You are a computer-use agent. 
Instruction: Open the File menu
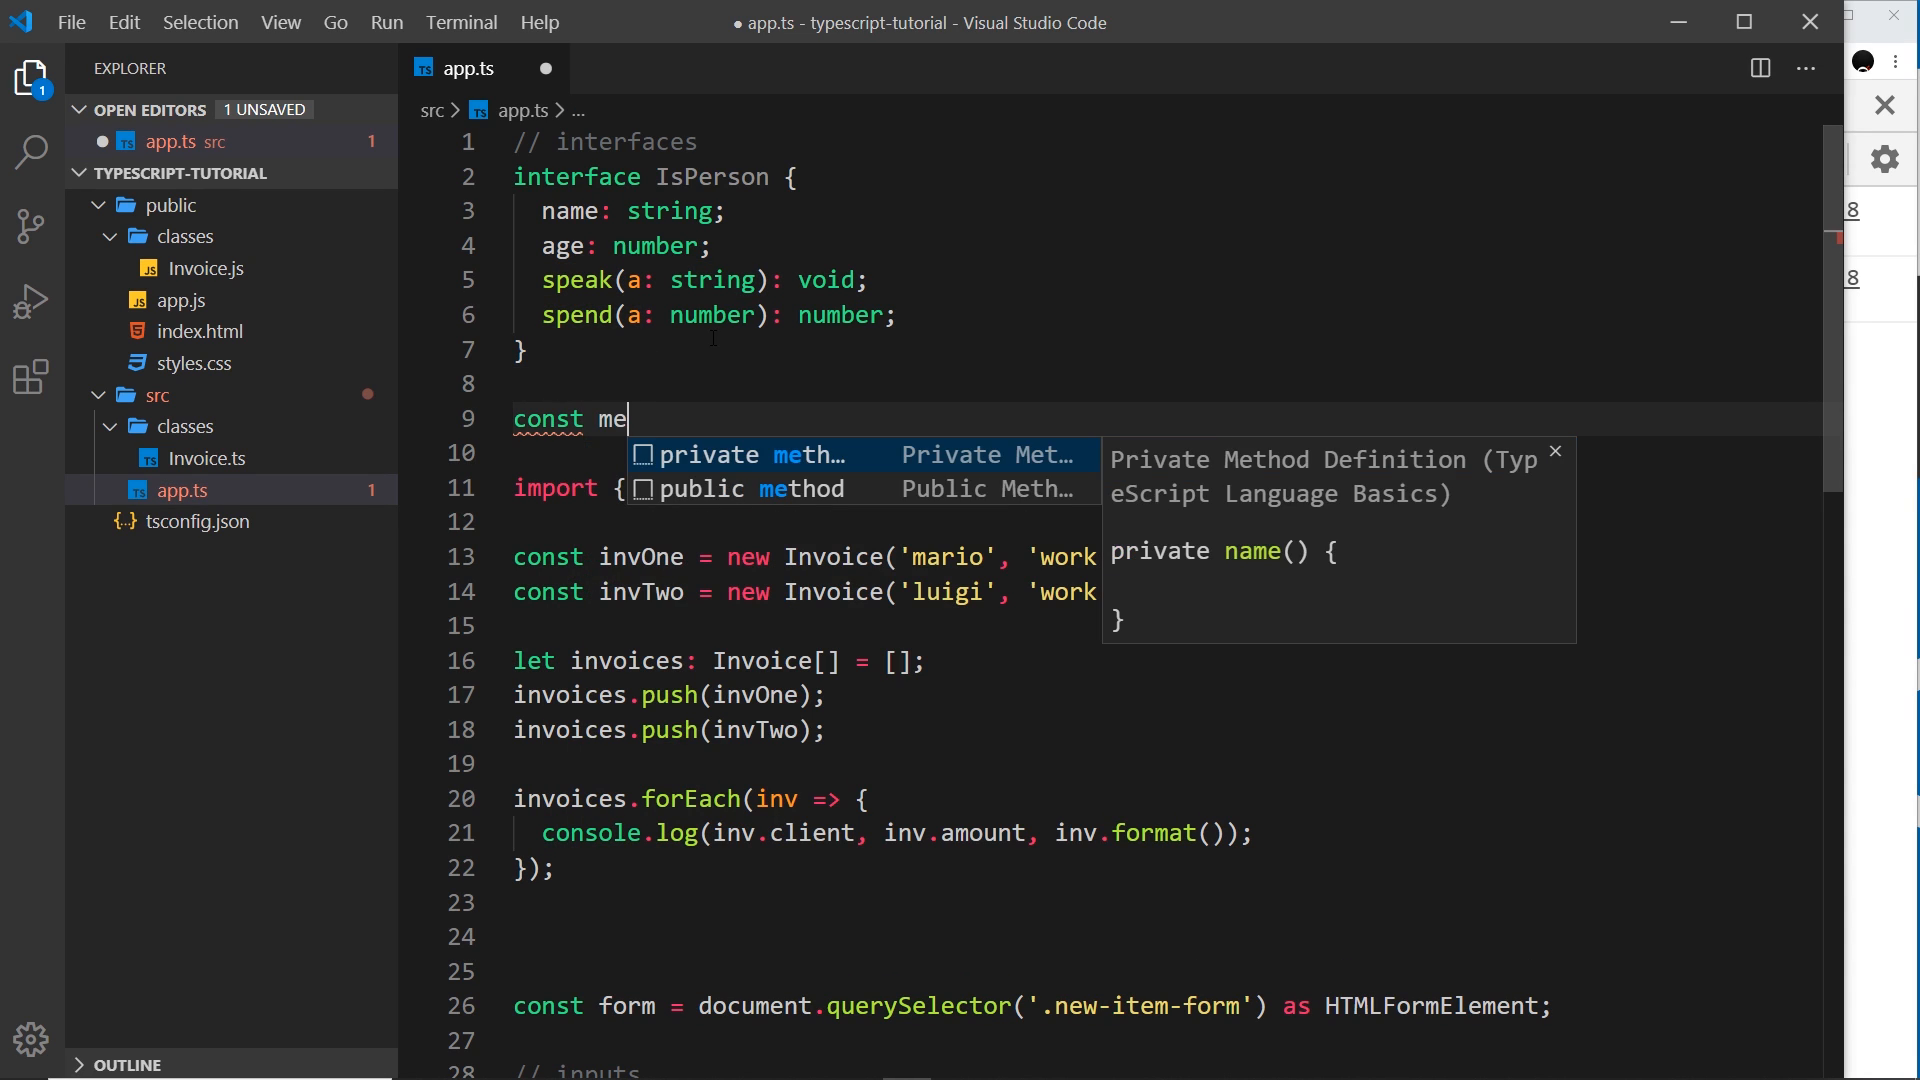[72, 22]
